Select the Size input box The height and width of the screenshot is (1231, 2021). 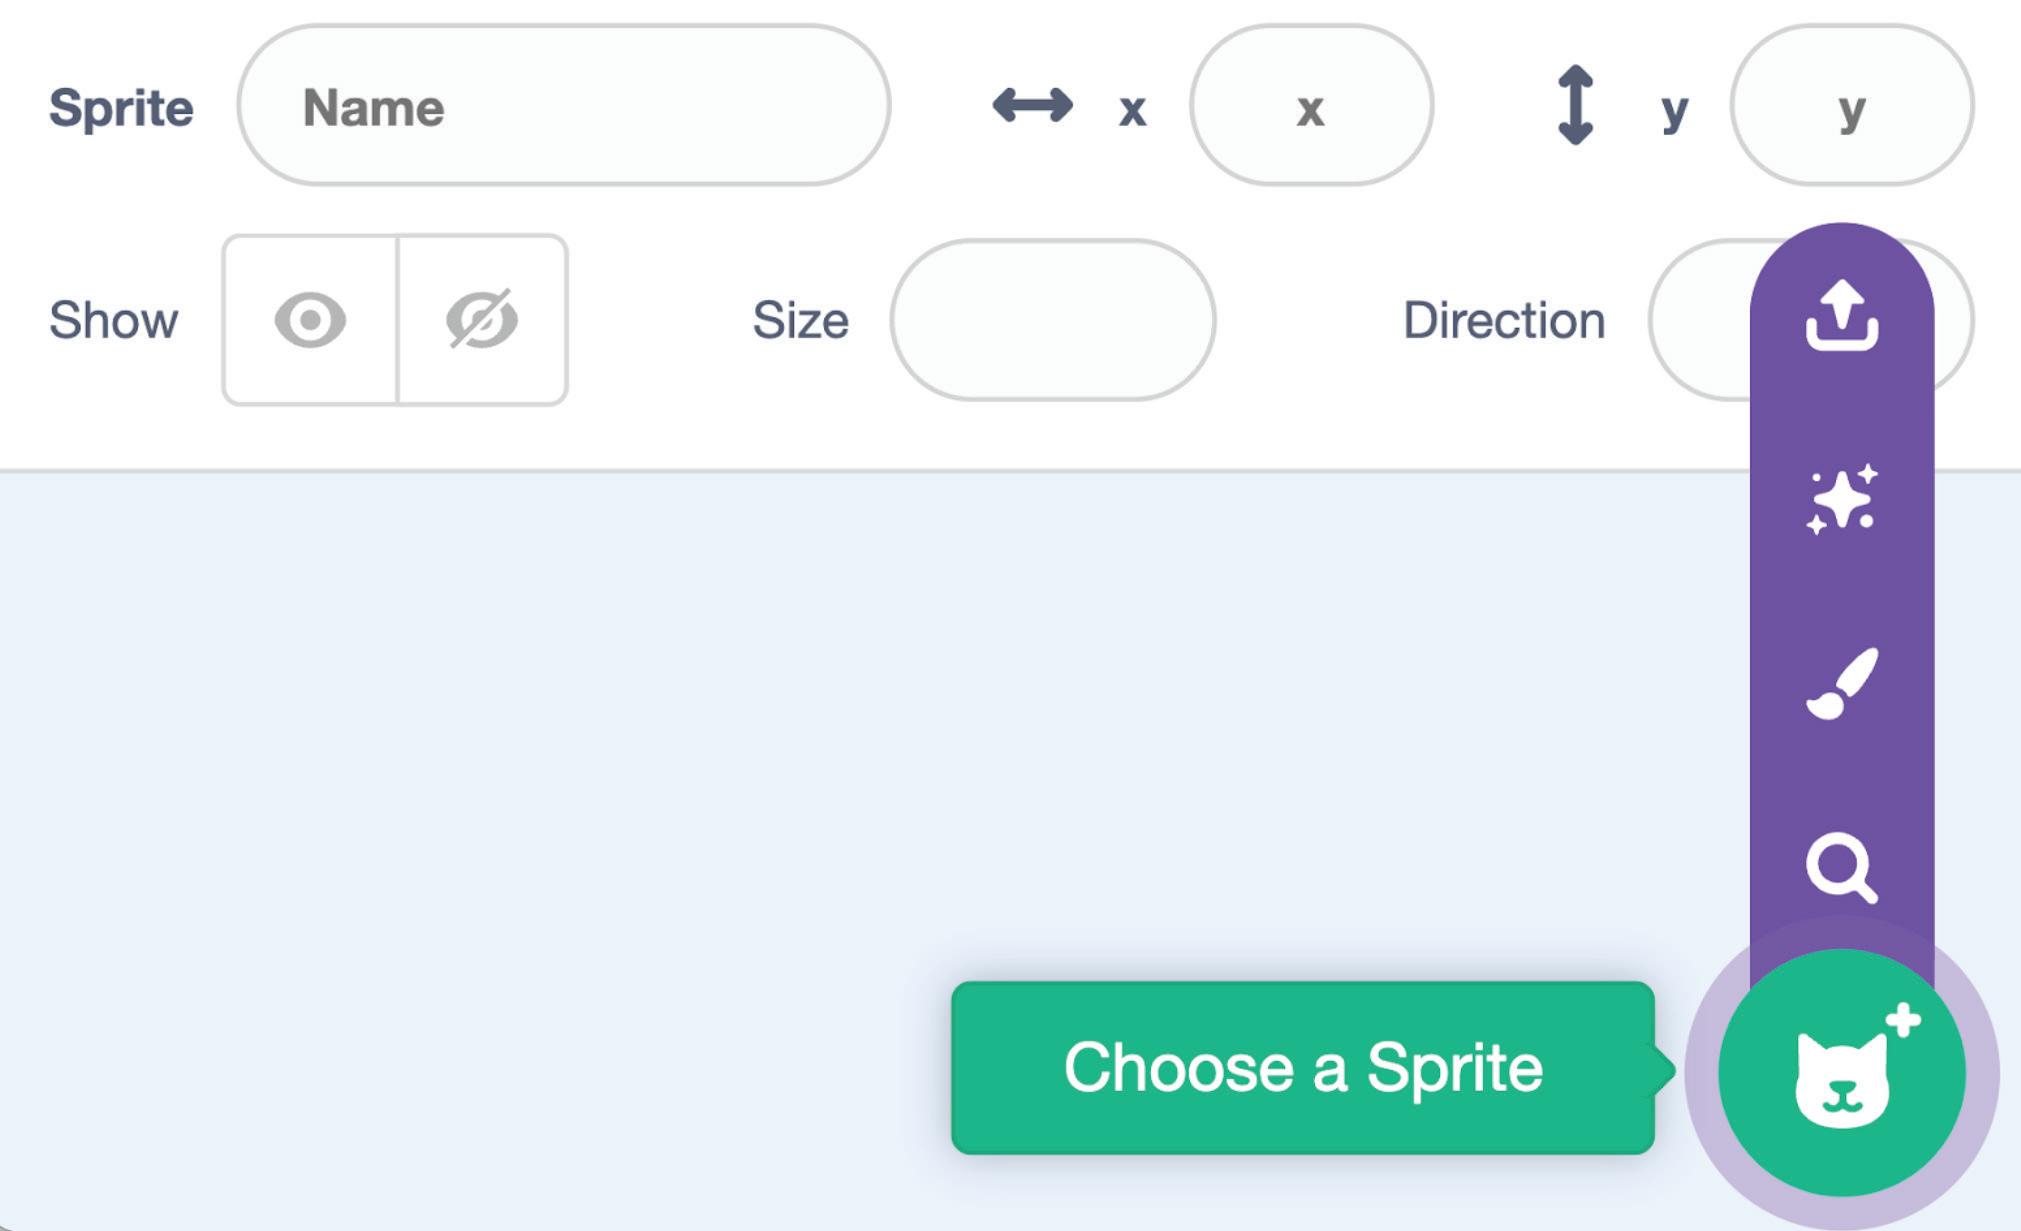tap(1052, 320)
